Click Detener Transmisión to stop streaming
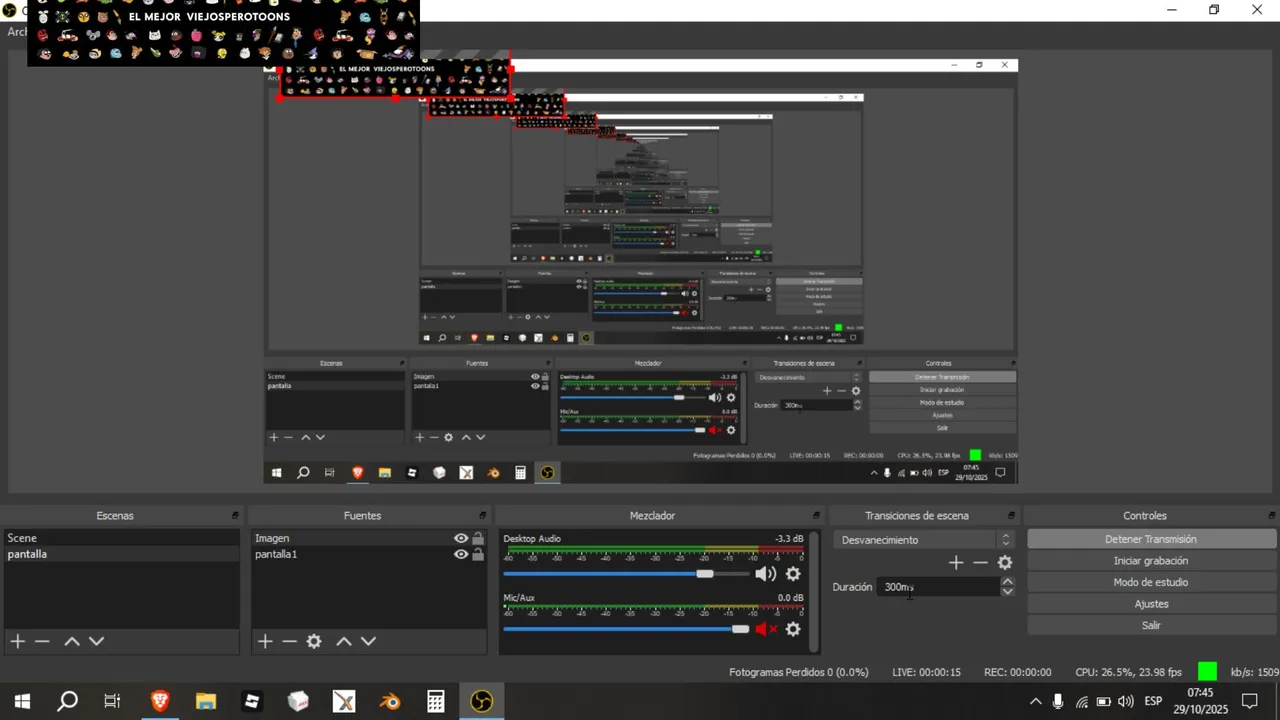This screenshot has height=720, width=1280. click(1151, 539)
